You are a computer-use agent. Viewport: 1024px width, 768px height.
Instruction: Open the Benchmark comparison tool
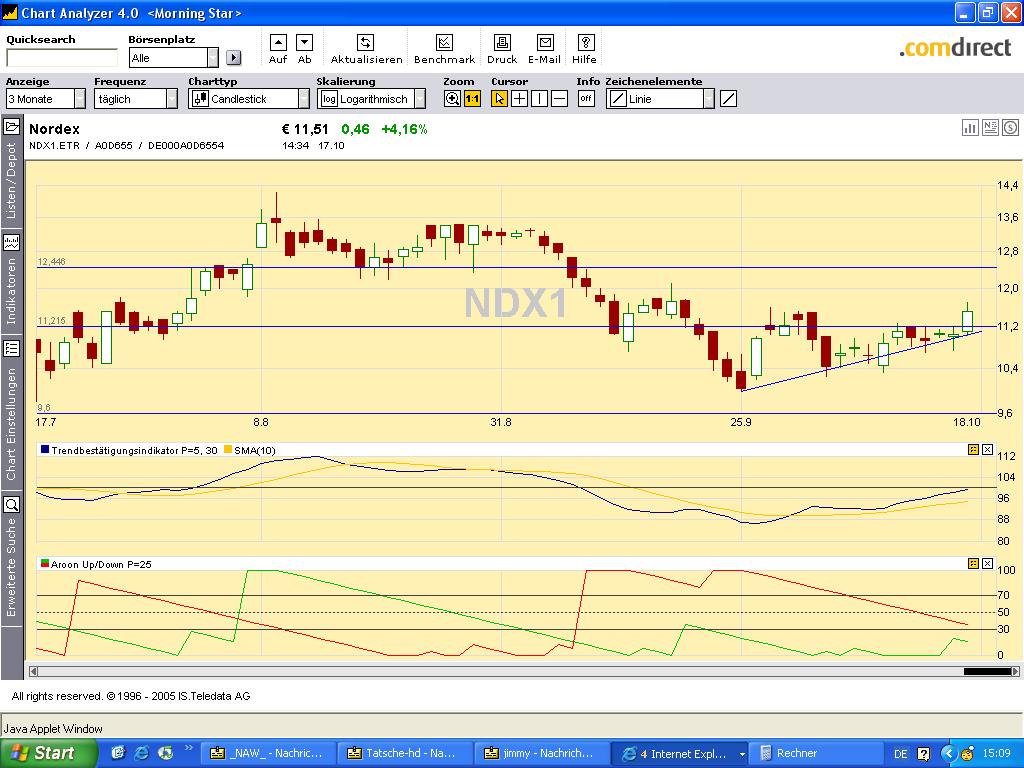coord(444,43)
